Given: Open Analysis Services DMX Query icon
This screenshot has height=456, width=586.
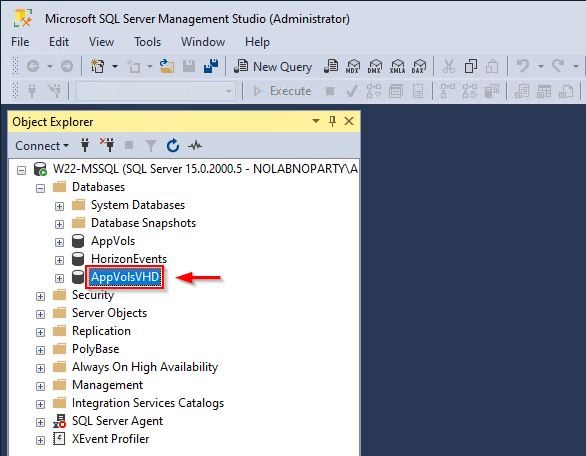Looking at the screenshot, I should click(374, 67).
